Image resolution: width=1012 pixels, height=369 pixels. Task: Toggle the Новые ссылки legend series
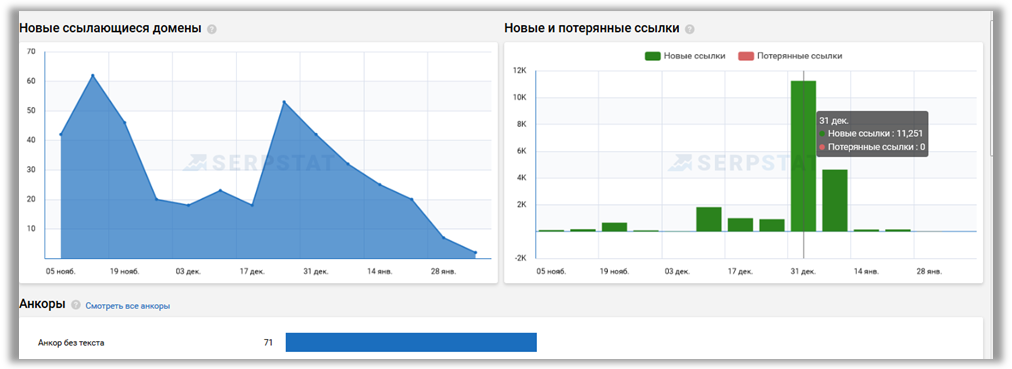[x=685, y=56]
